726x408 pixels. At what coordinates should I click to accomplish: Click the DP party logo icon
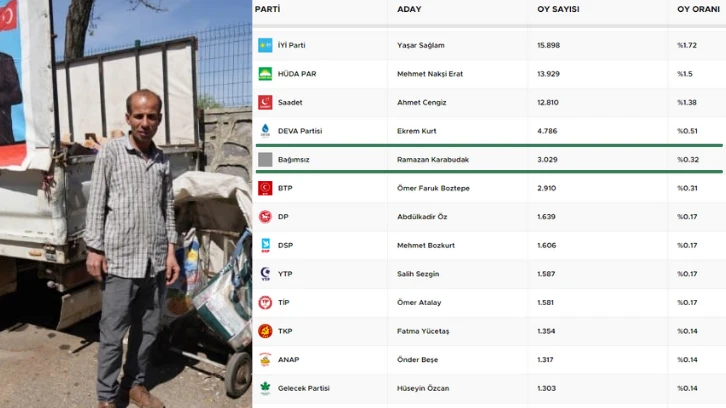point(265,216)
